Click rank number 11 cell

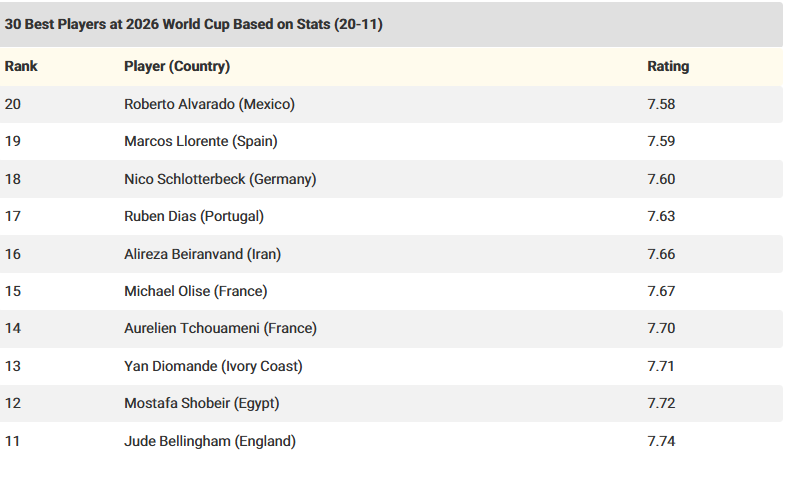pos(12,441)
